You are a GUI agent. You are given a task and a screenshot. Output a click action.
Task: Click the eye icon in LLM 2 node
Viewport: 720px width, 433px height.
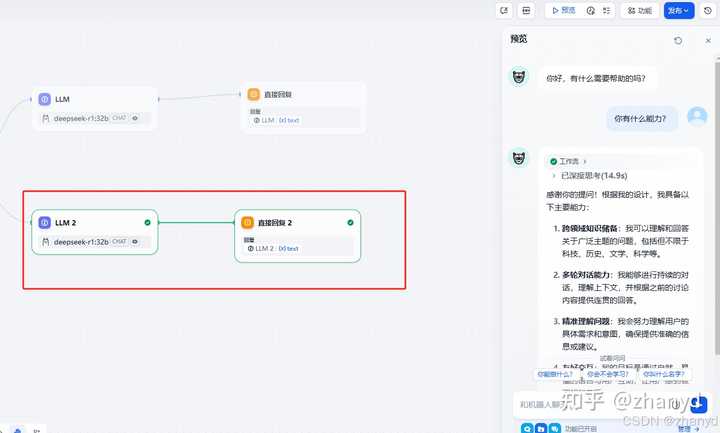point(135,242)
